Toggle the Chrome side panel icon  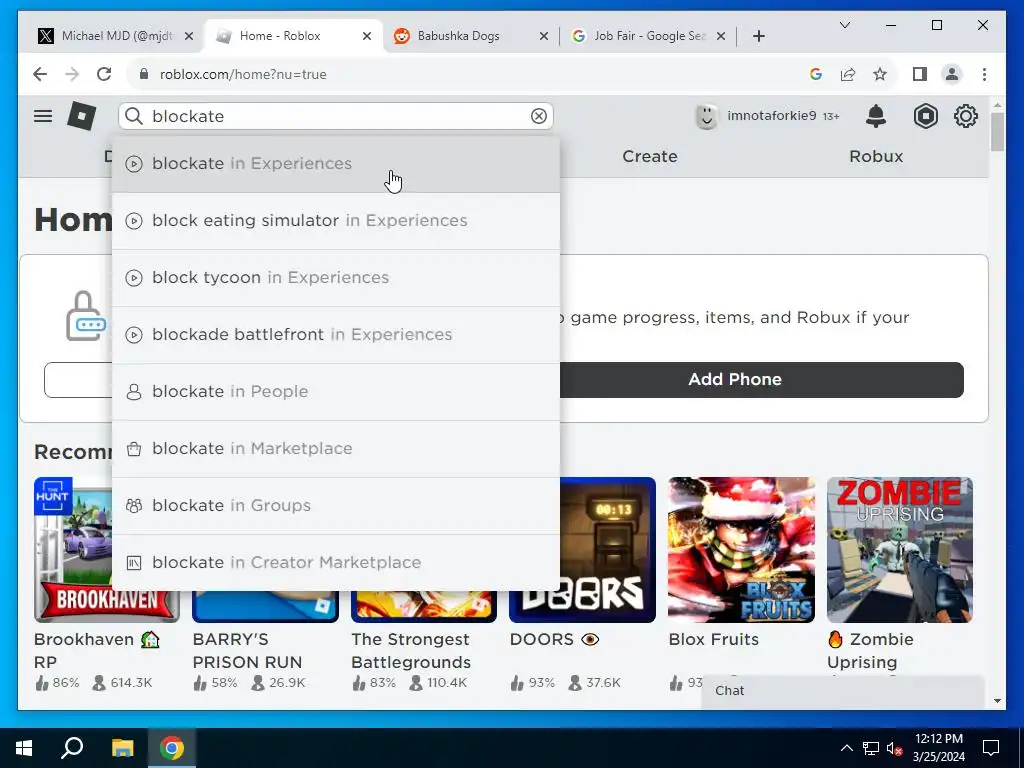[920, 74]
